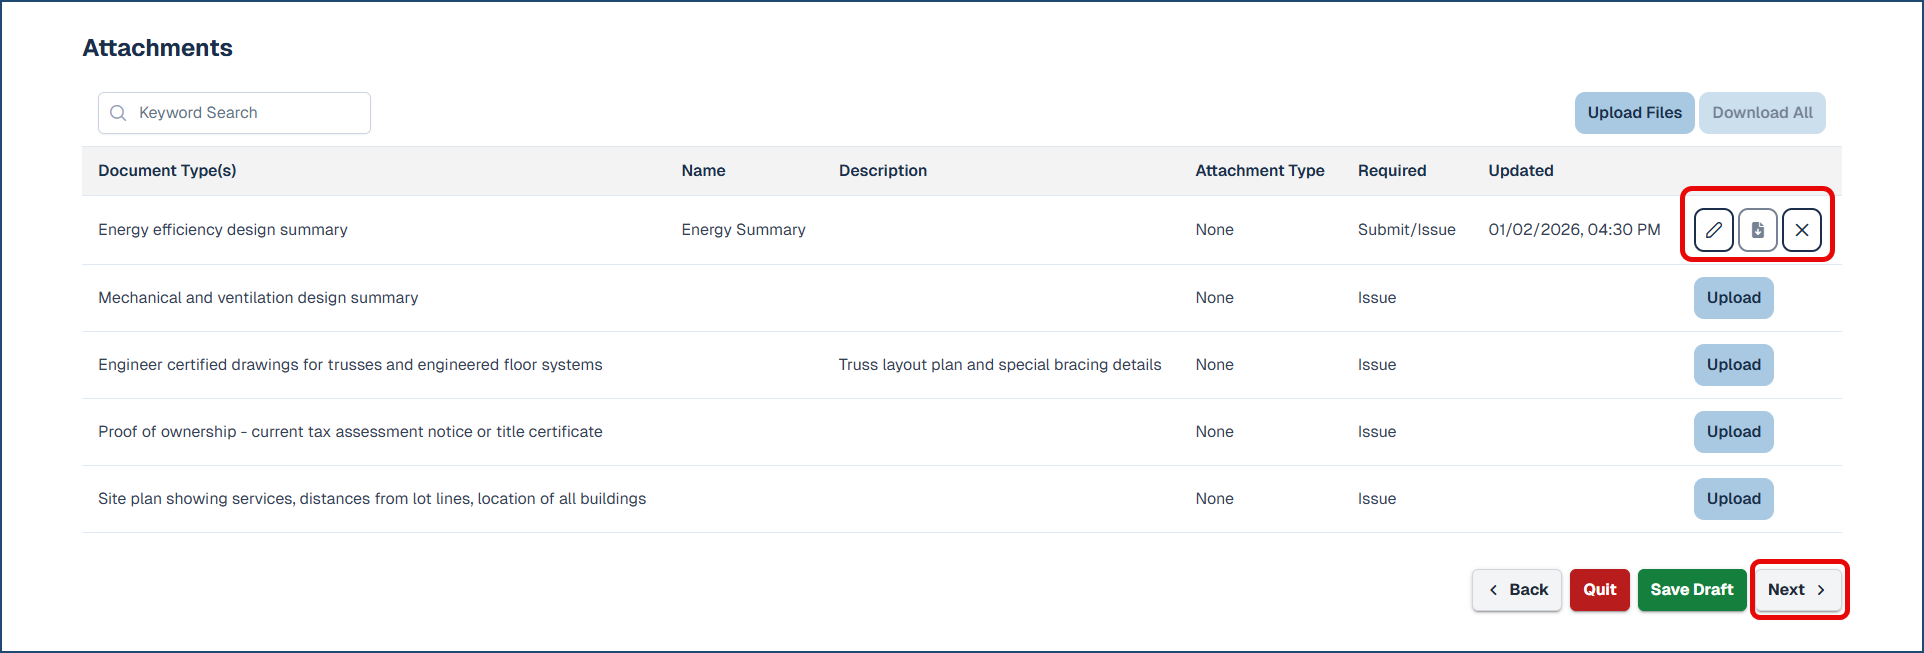Click the Upload Files button
The image size is (1924, 653).
point(1634,113)
